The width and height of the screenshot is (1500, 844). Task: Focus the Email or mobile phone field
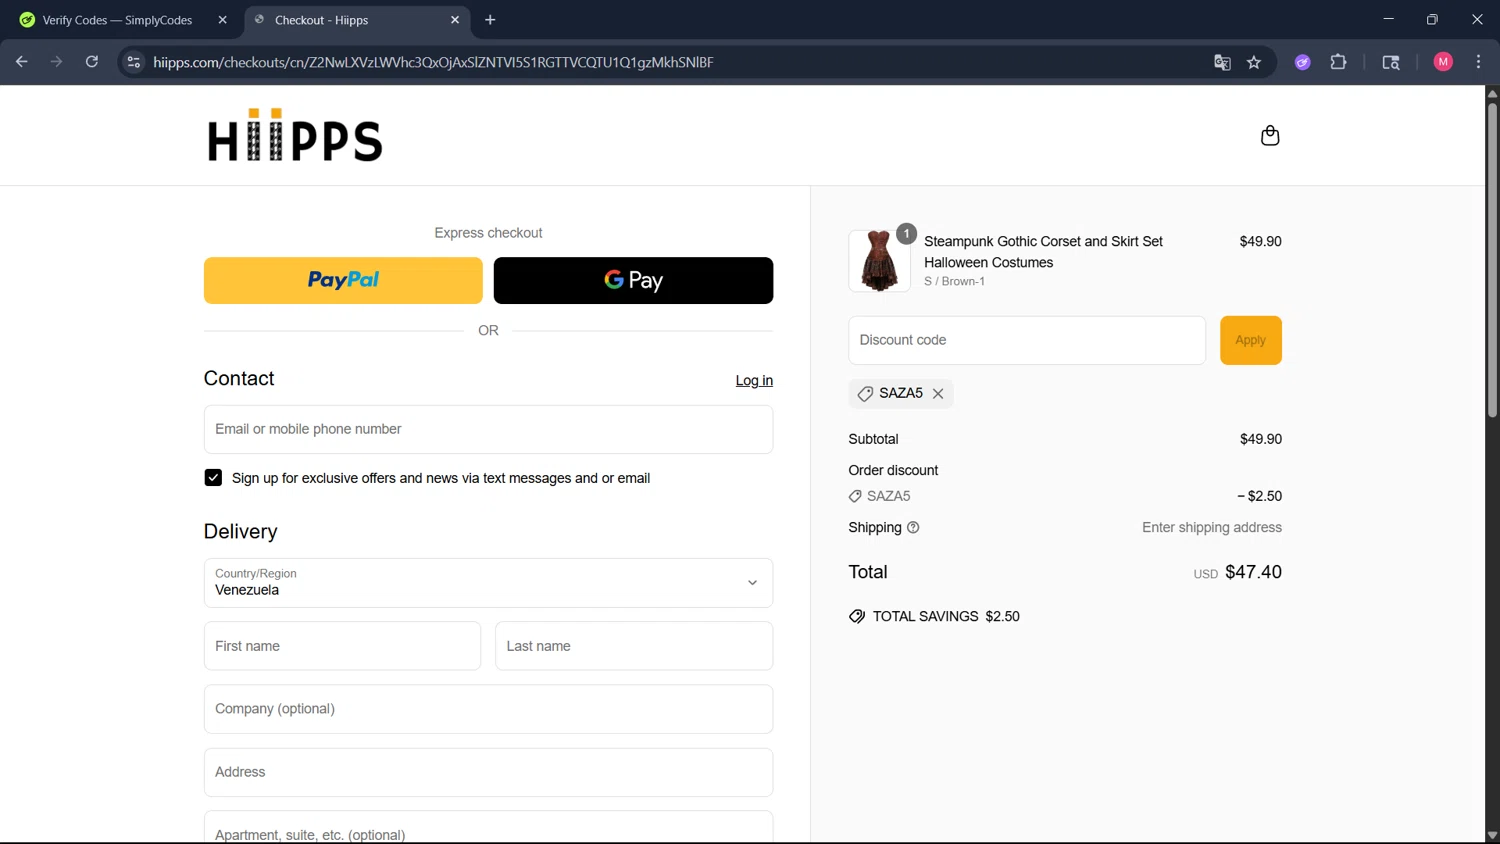pyautogui.click(x=488, y=429)
